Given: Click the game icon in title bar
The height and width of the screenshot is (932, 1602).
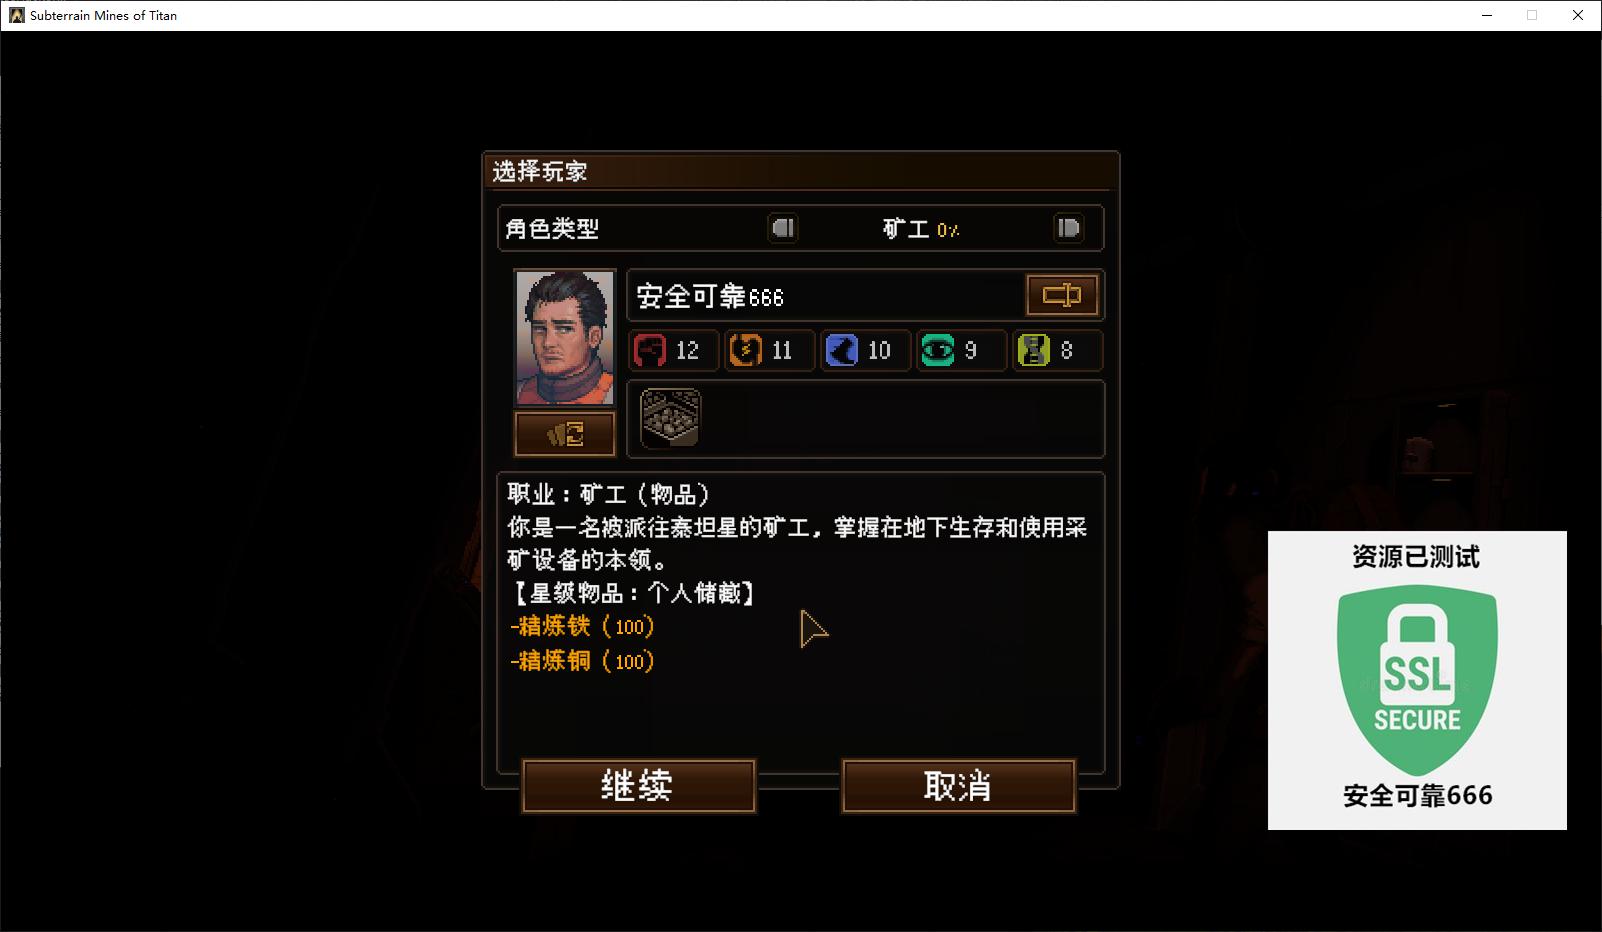Looking at the screenshot, I should pyautogui.click(x=16, y=15).
